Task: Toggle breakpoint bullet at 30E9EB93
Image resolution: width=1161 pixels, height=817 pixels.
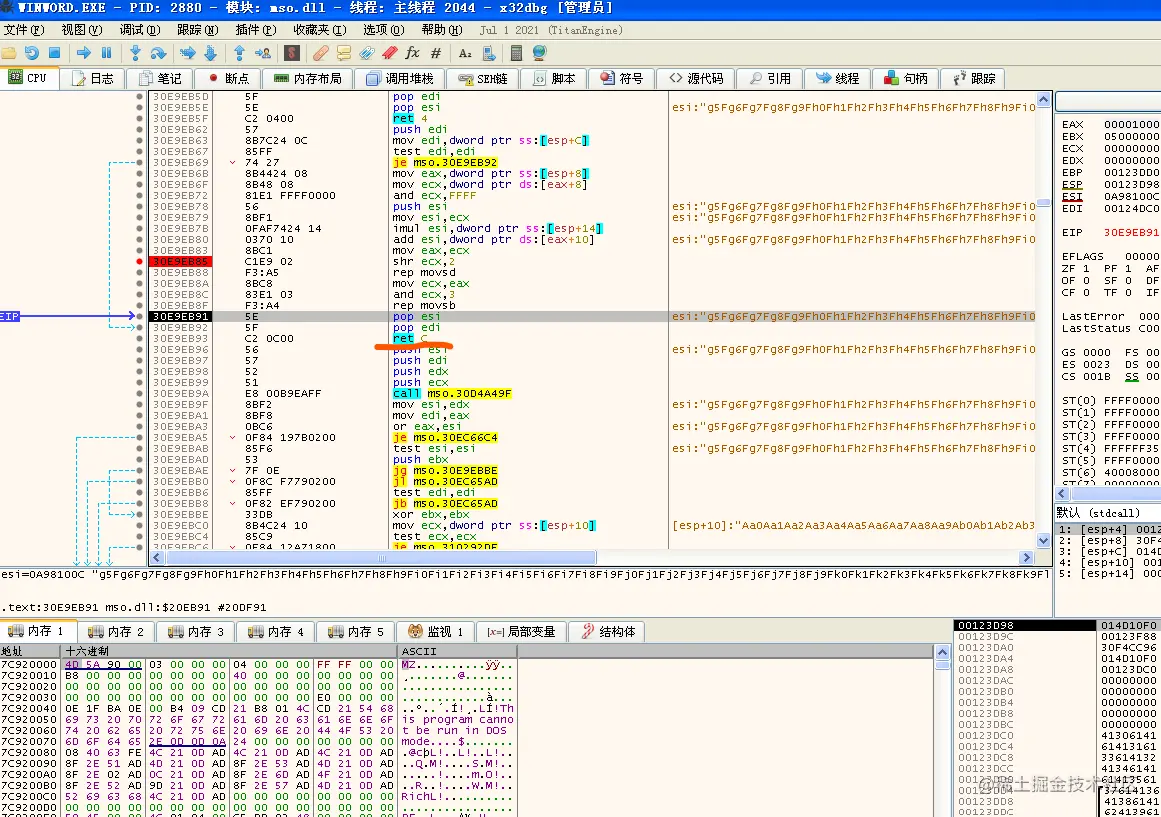Action: [x=139, y=339]
